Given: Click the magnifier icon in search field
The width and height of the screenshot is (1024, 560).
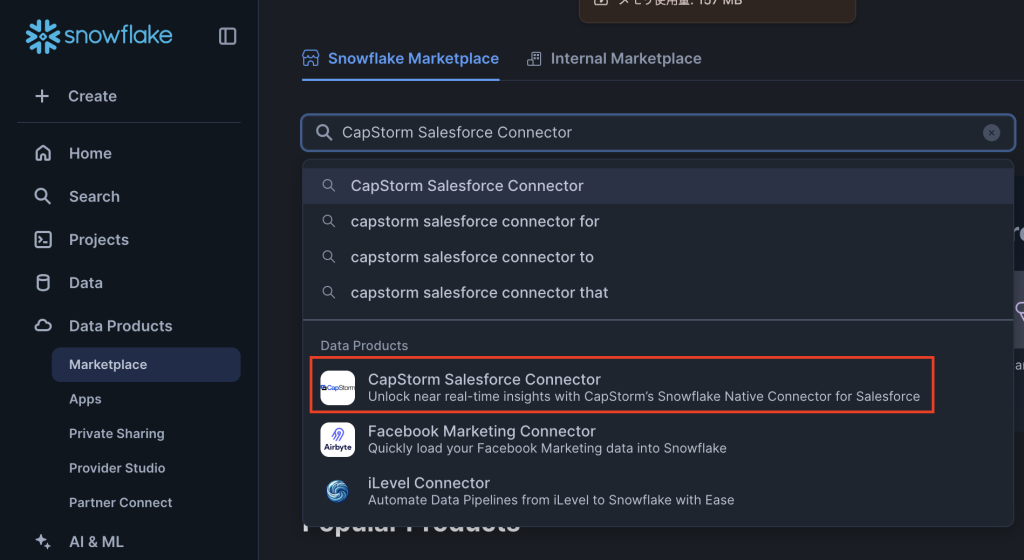Looking at the screenshot, I should pyautogui.click(x=324, y=132).
